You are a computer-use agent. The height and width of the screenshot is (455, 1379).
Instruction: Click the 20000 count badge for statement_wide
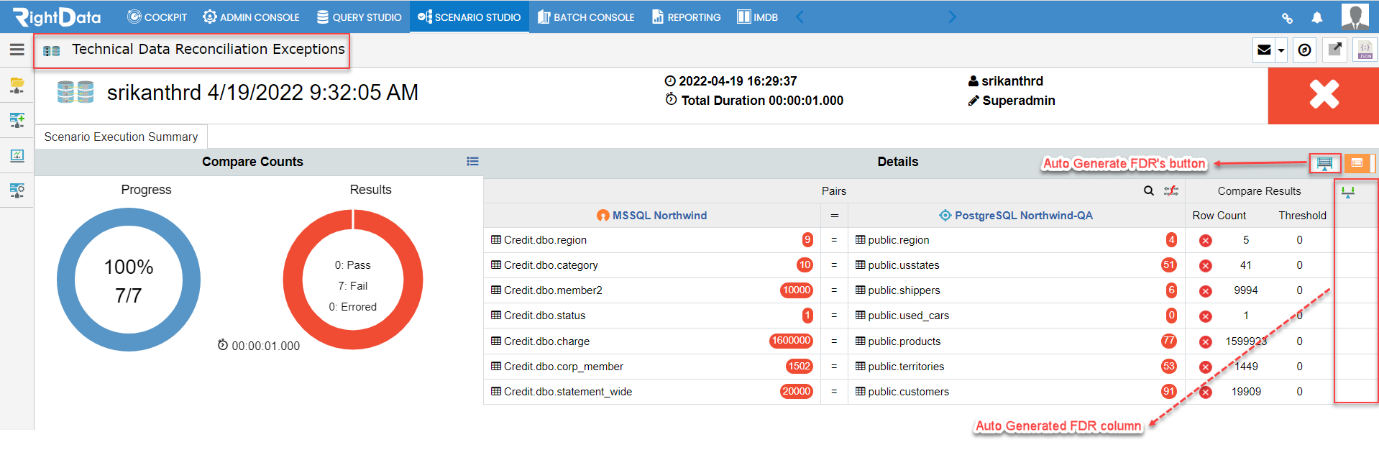click(x=796, y=392)
